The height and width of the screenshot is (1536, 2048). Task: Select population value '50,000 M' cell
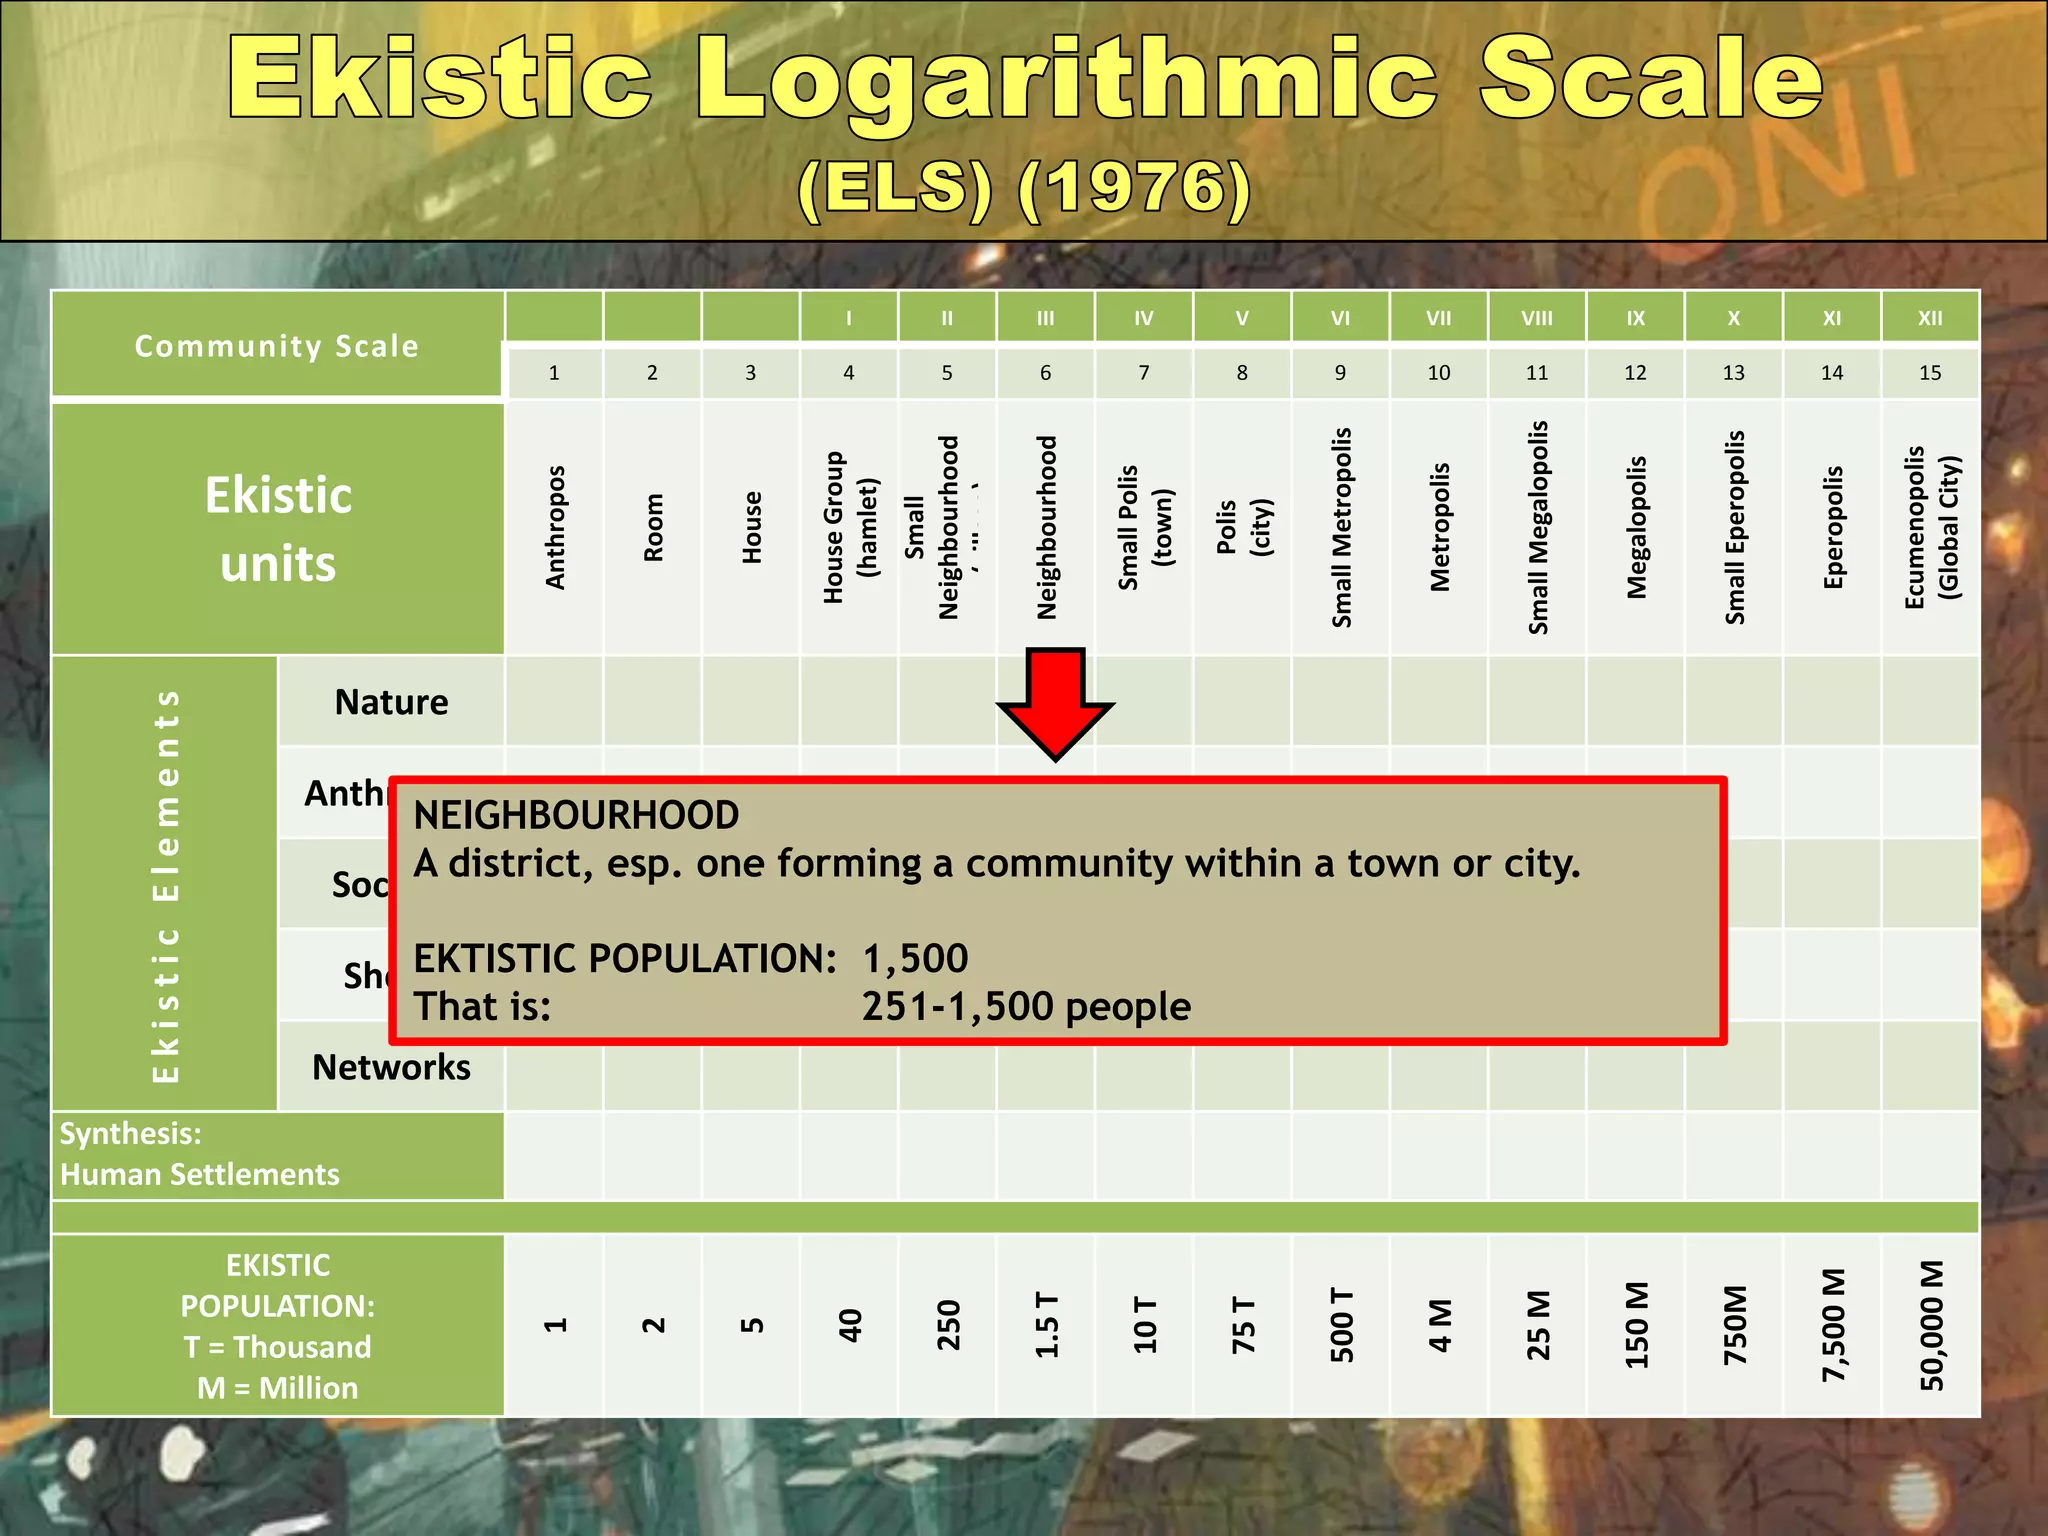pyautogui.click(x=1931, y=1326)
